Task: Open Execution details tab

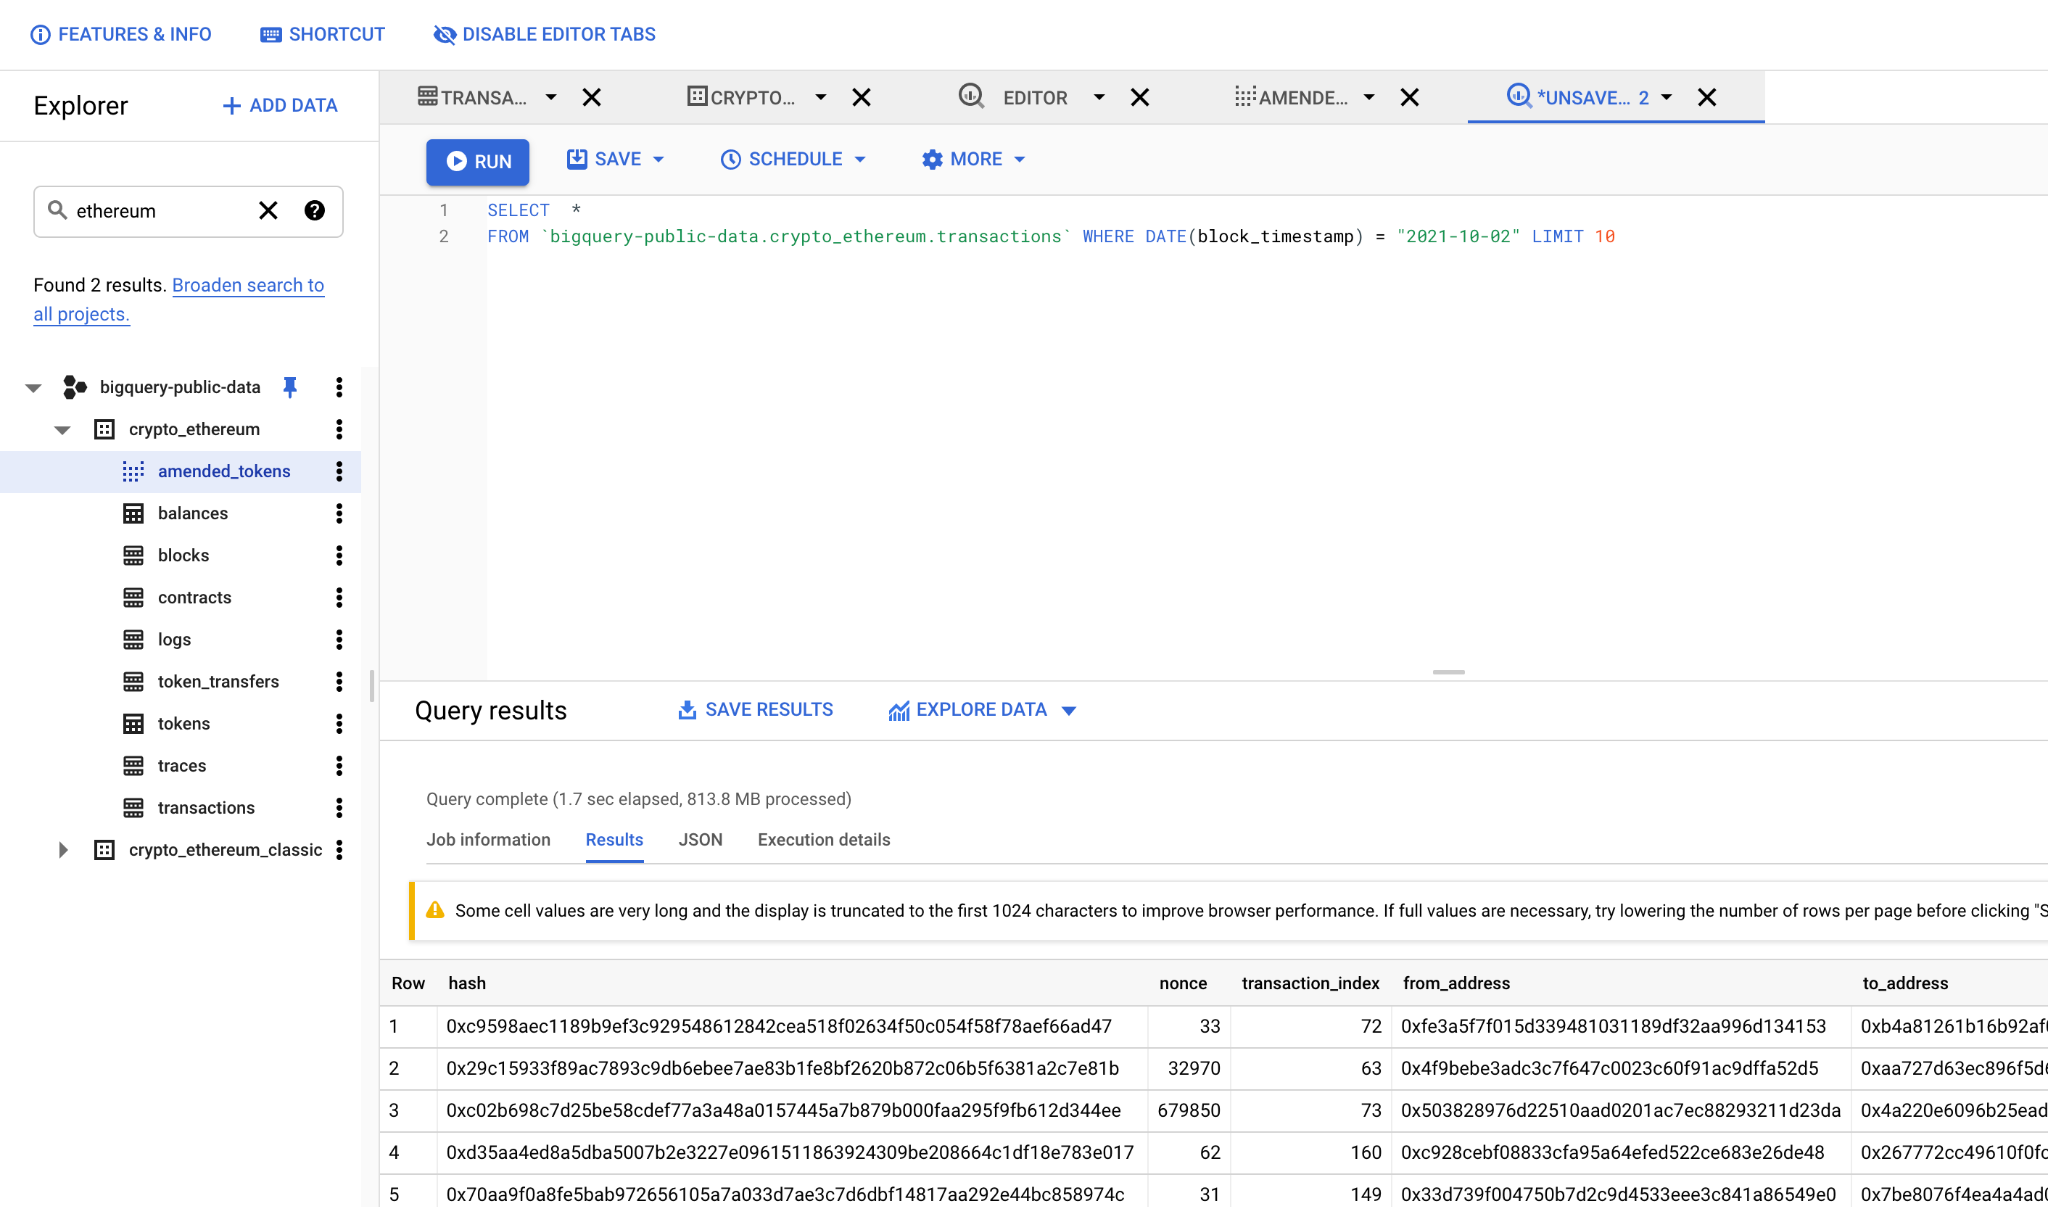Action: point(823,840)
